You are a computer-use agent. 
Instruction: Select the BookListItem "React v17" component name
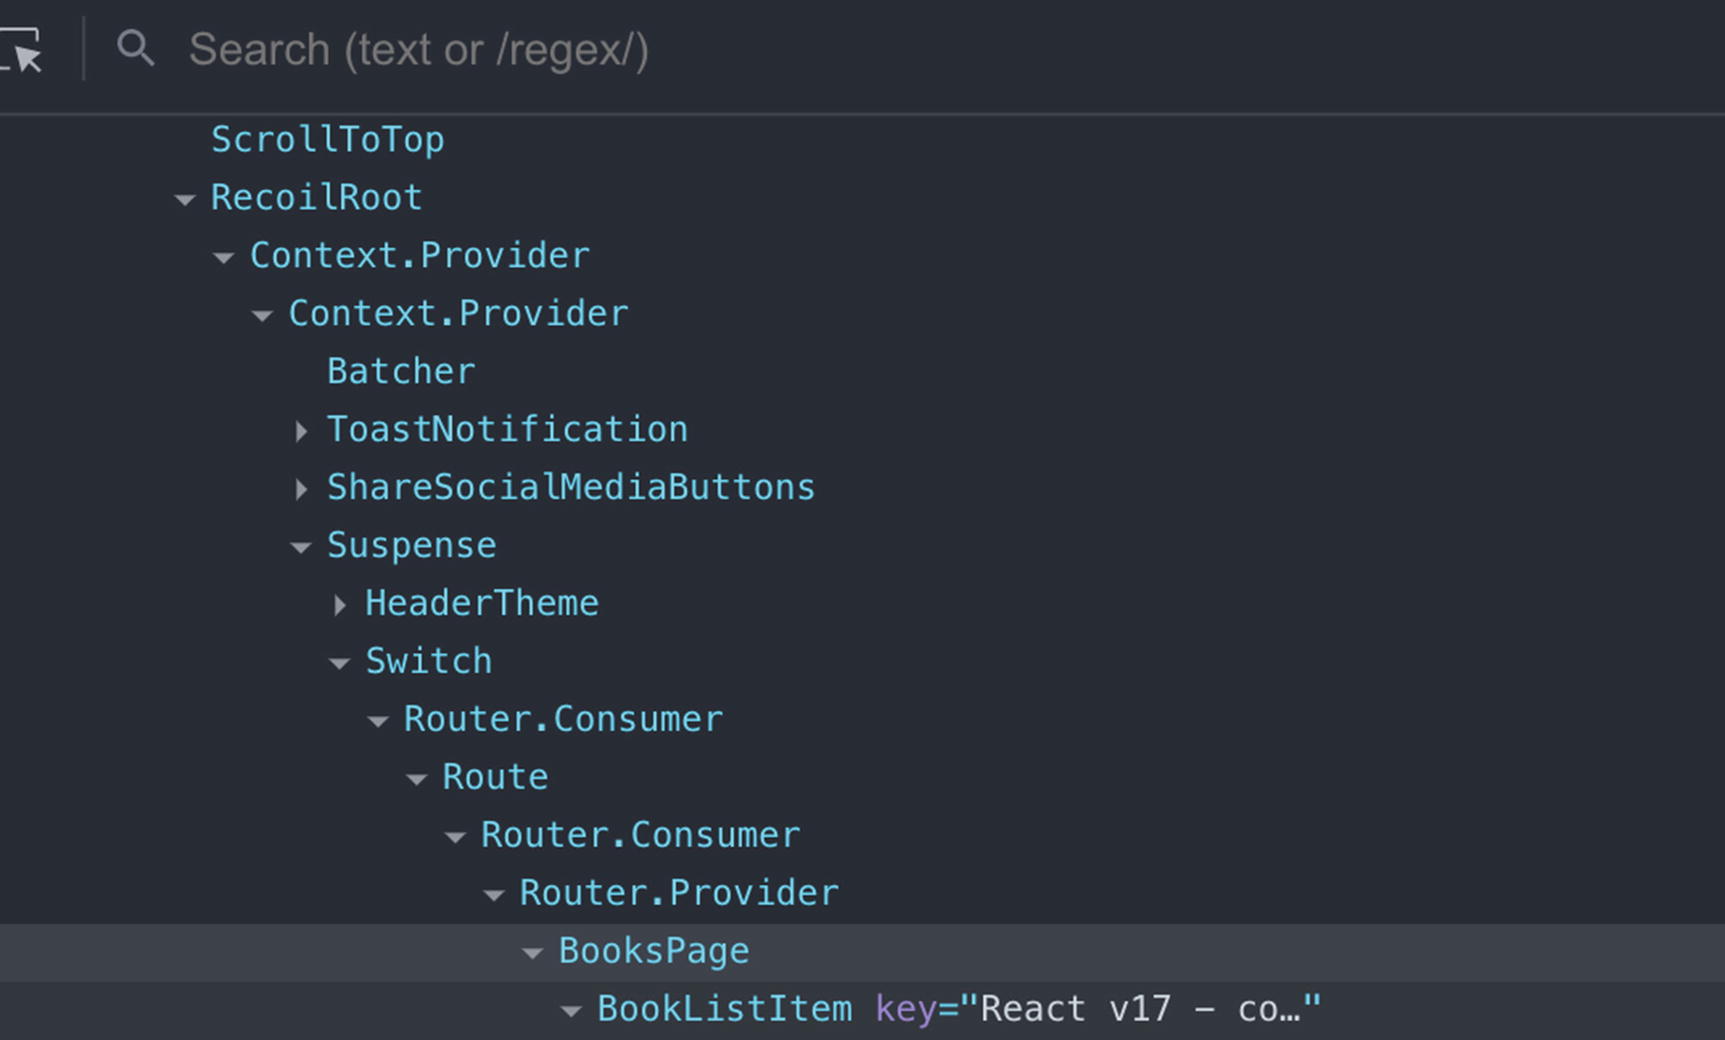pos(724,1009)
